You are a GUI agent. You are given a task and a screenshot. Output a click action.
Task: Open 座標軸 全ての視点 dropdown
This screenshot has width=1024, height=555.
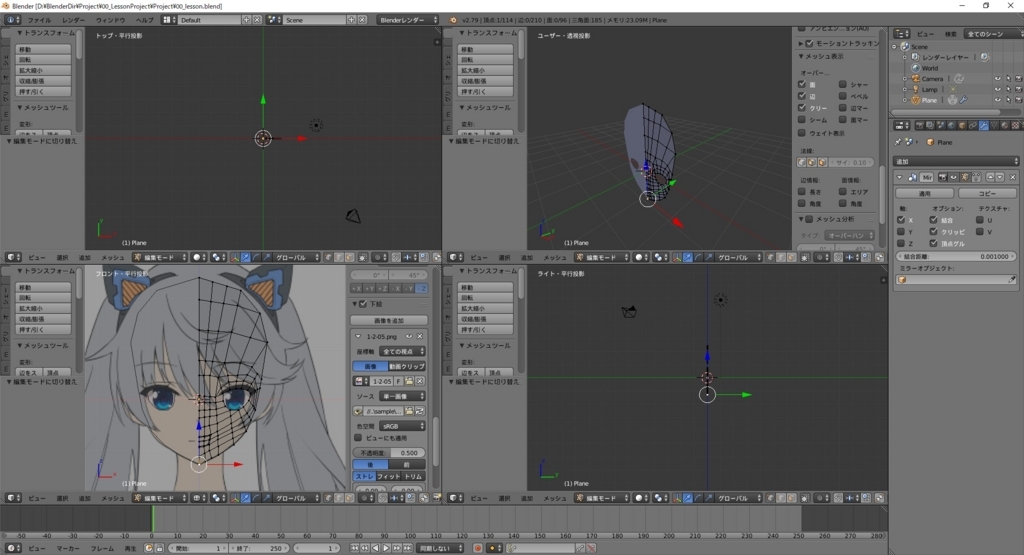[x=402, y=351]
